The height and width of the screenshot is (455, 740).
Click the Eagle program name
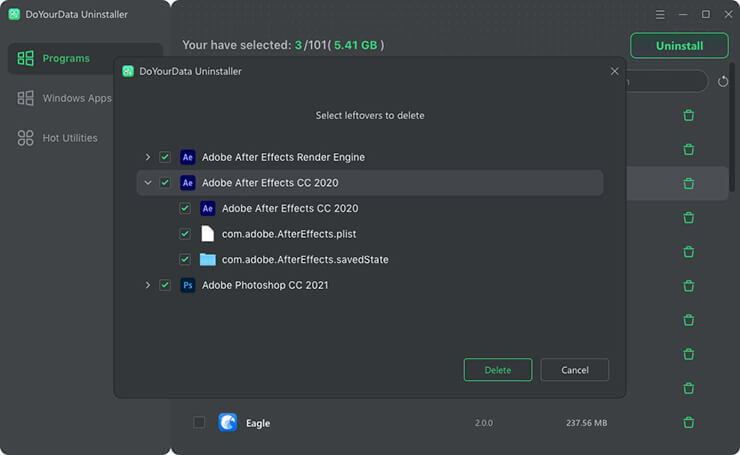point(258,423)
